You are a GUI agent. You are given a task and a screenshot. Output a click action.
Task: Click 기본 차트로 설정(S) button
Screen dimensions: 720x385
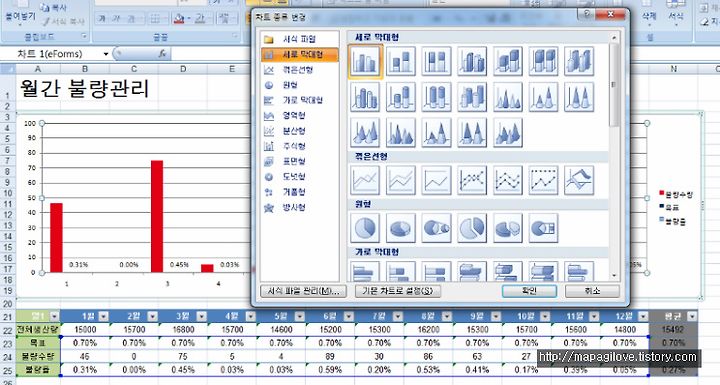(x=398, y=291)
